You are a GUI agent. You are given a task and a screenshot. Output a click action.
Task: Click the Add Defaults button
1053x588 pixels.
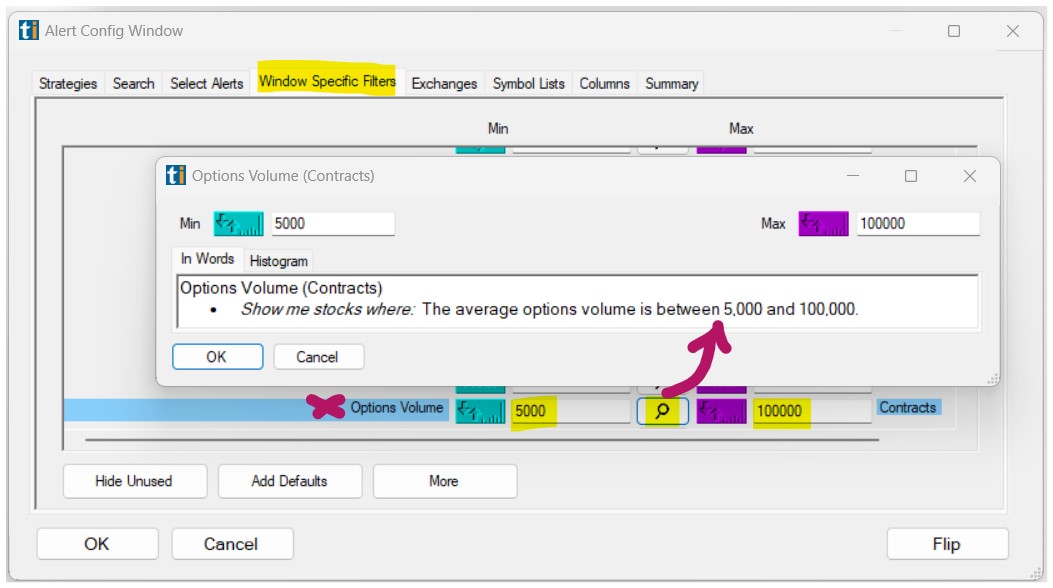(290, 481)
